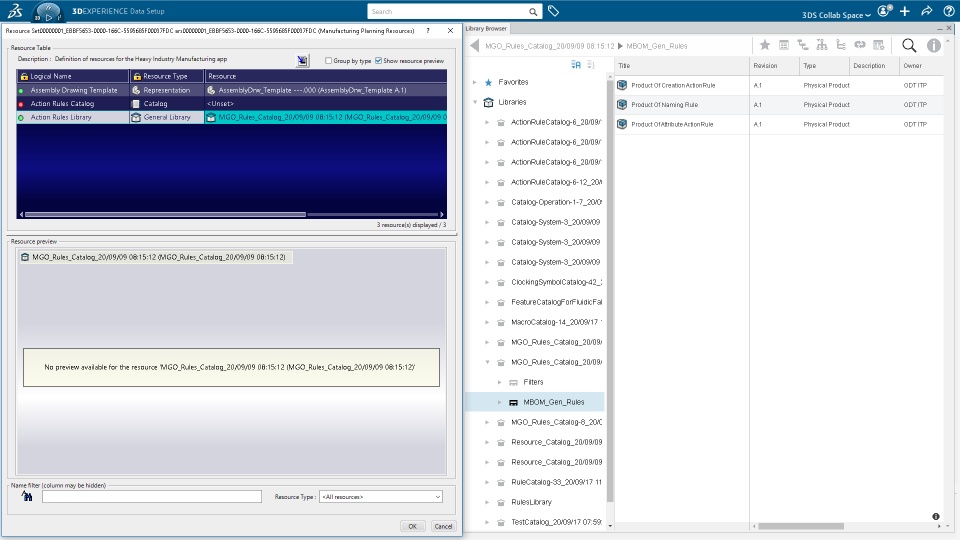Select the Assembly Drawing Template row
Viewport: 960px width, 540px height.
[231, 90]
